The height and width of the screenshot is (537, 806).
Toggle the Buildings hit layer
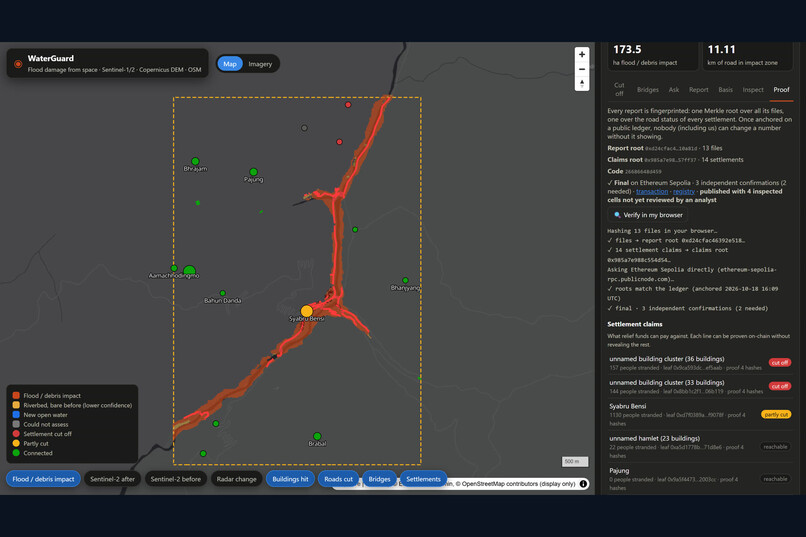coord(290,479)
